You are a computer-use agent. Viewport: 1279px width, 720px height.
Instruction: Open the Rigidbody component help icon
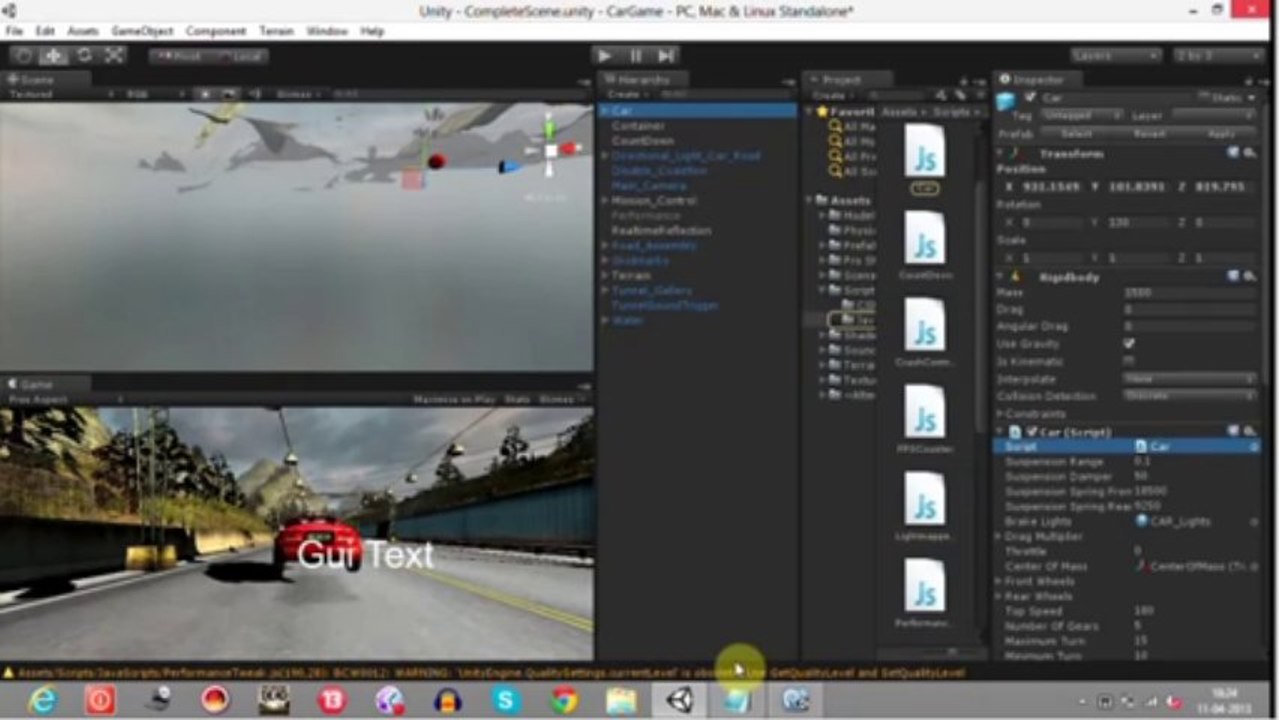(x=1234, y=276)
